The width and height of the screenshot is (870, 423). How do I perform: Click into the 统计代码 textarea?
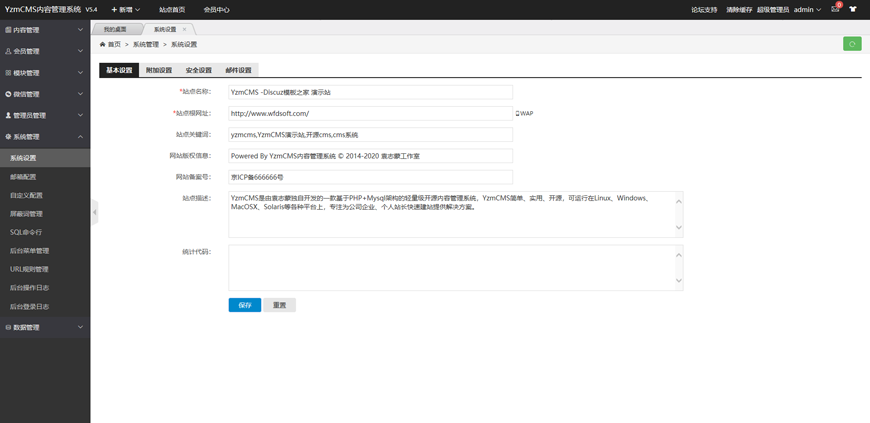456,268
